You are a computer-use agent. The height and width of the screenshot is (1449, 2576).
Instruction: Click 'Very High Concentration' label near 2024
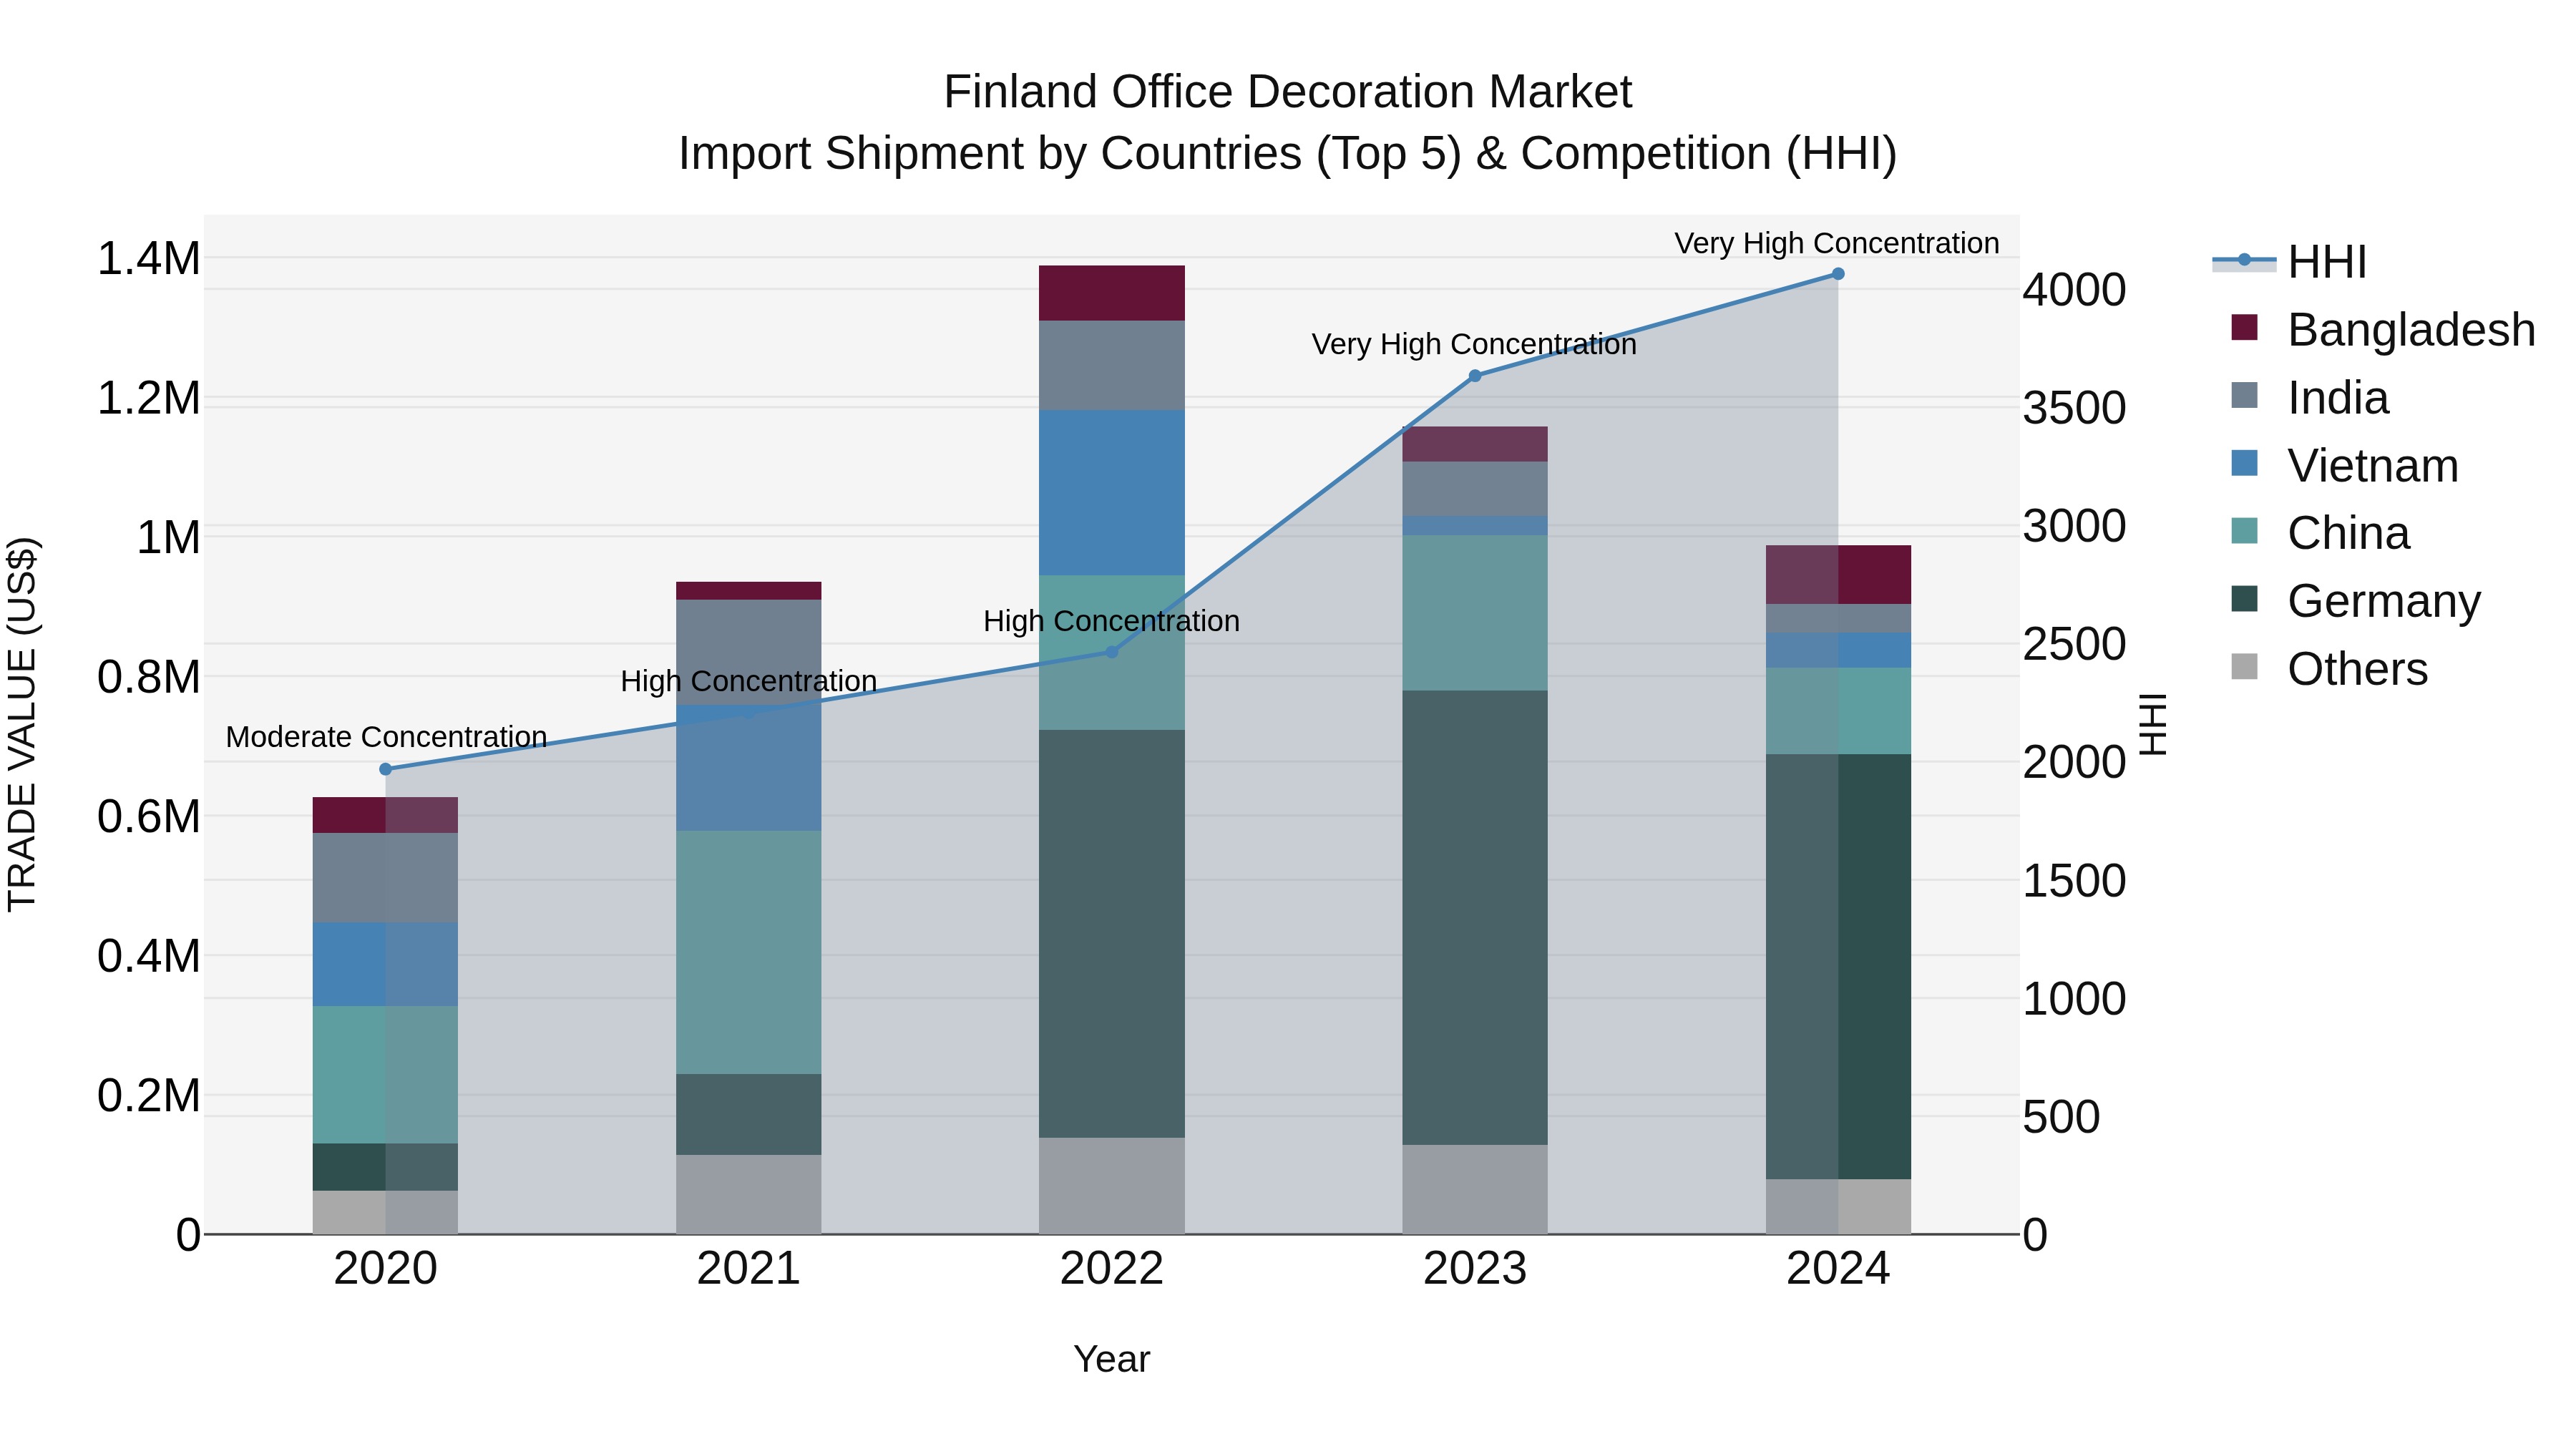click(1837, 243)
